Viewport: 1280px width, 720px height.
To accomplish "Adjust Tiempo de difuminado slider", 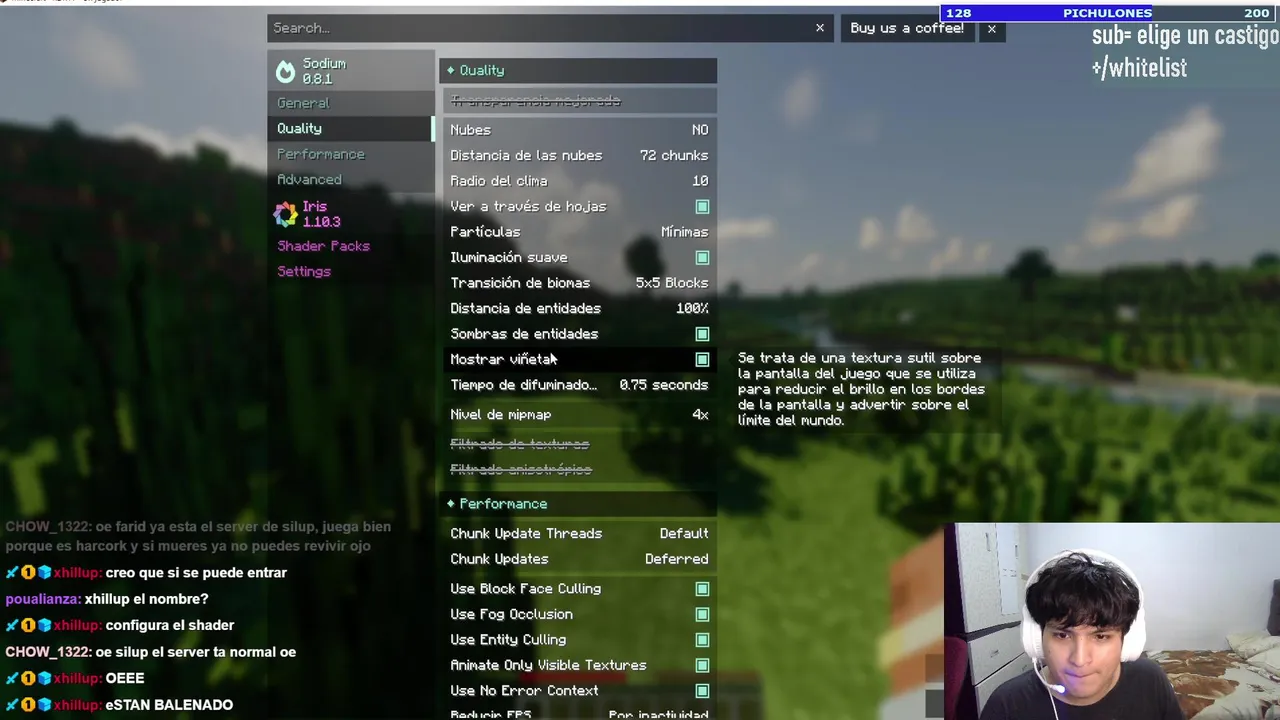I will tap(578, 385).
